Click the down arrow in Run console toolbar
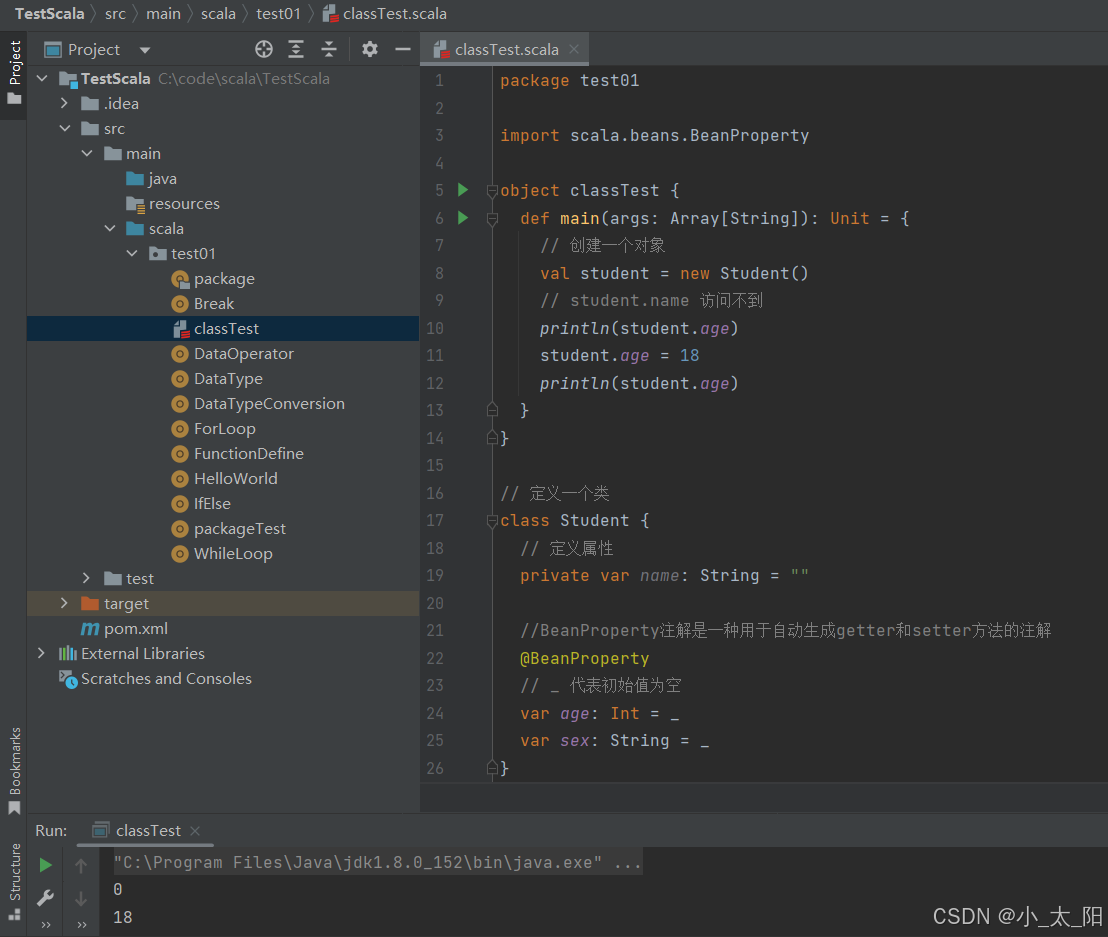1108x937 pixels. 81,898
